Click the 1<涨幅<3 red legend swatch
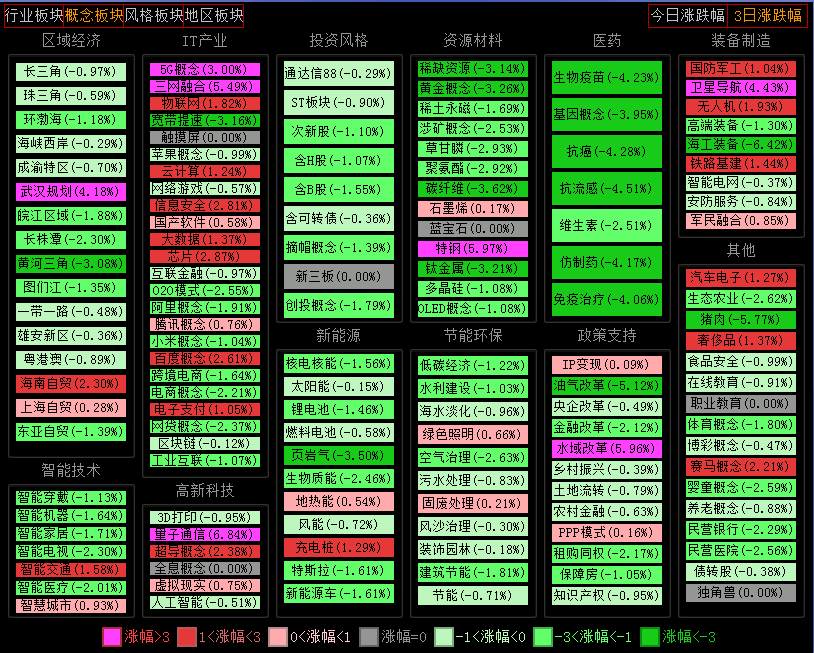The width and height of the screenshot is (814, 653). [187, 637]
